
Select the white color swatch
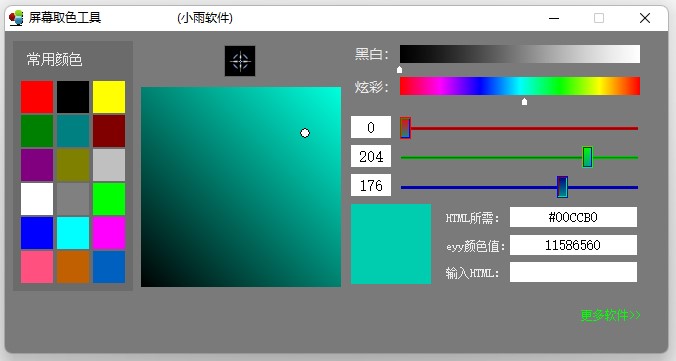tap(37, 199)
